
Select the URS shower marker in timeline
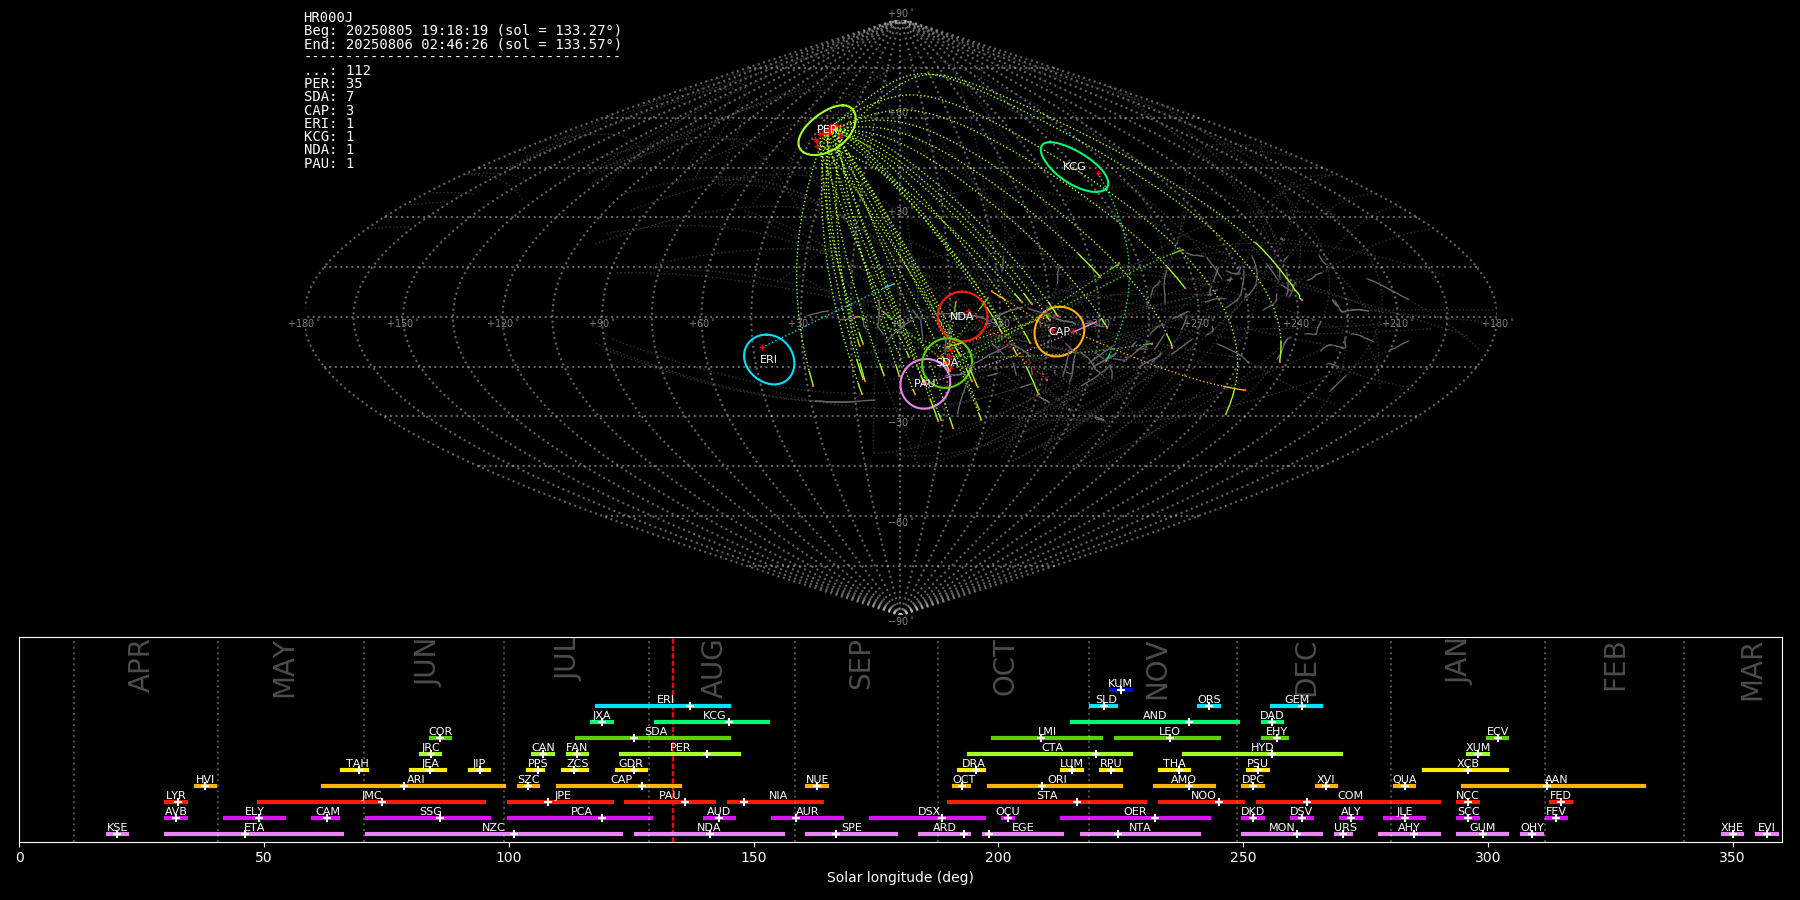tap(1343, 834)
